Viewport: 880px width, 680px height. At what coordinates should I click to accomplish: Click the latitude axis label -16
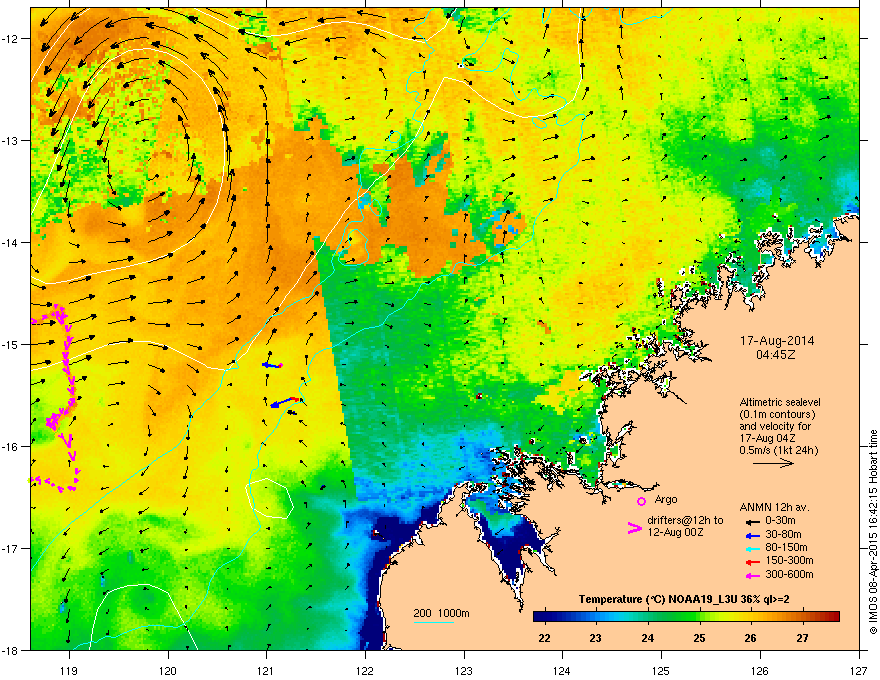coord(10,447)
